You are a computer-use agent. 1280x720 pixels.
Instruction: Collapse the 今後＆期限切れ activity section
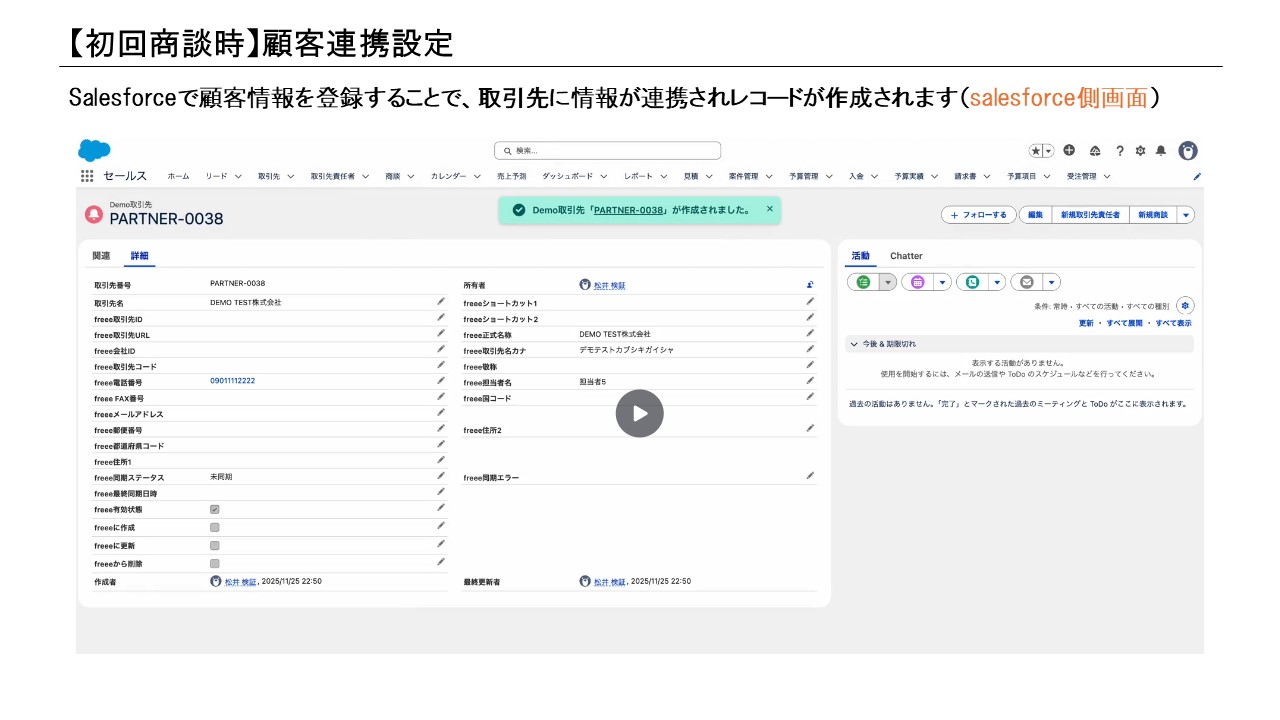855,343
